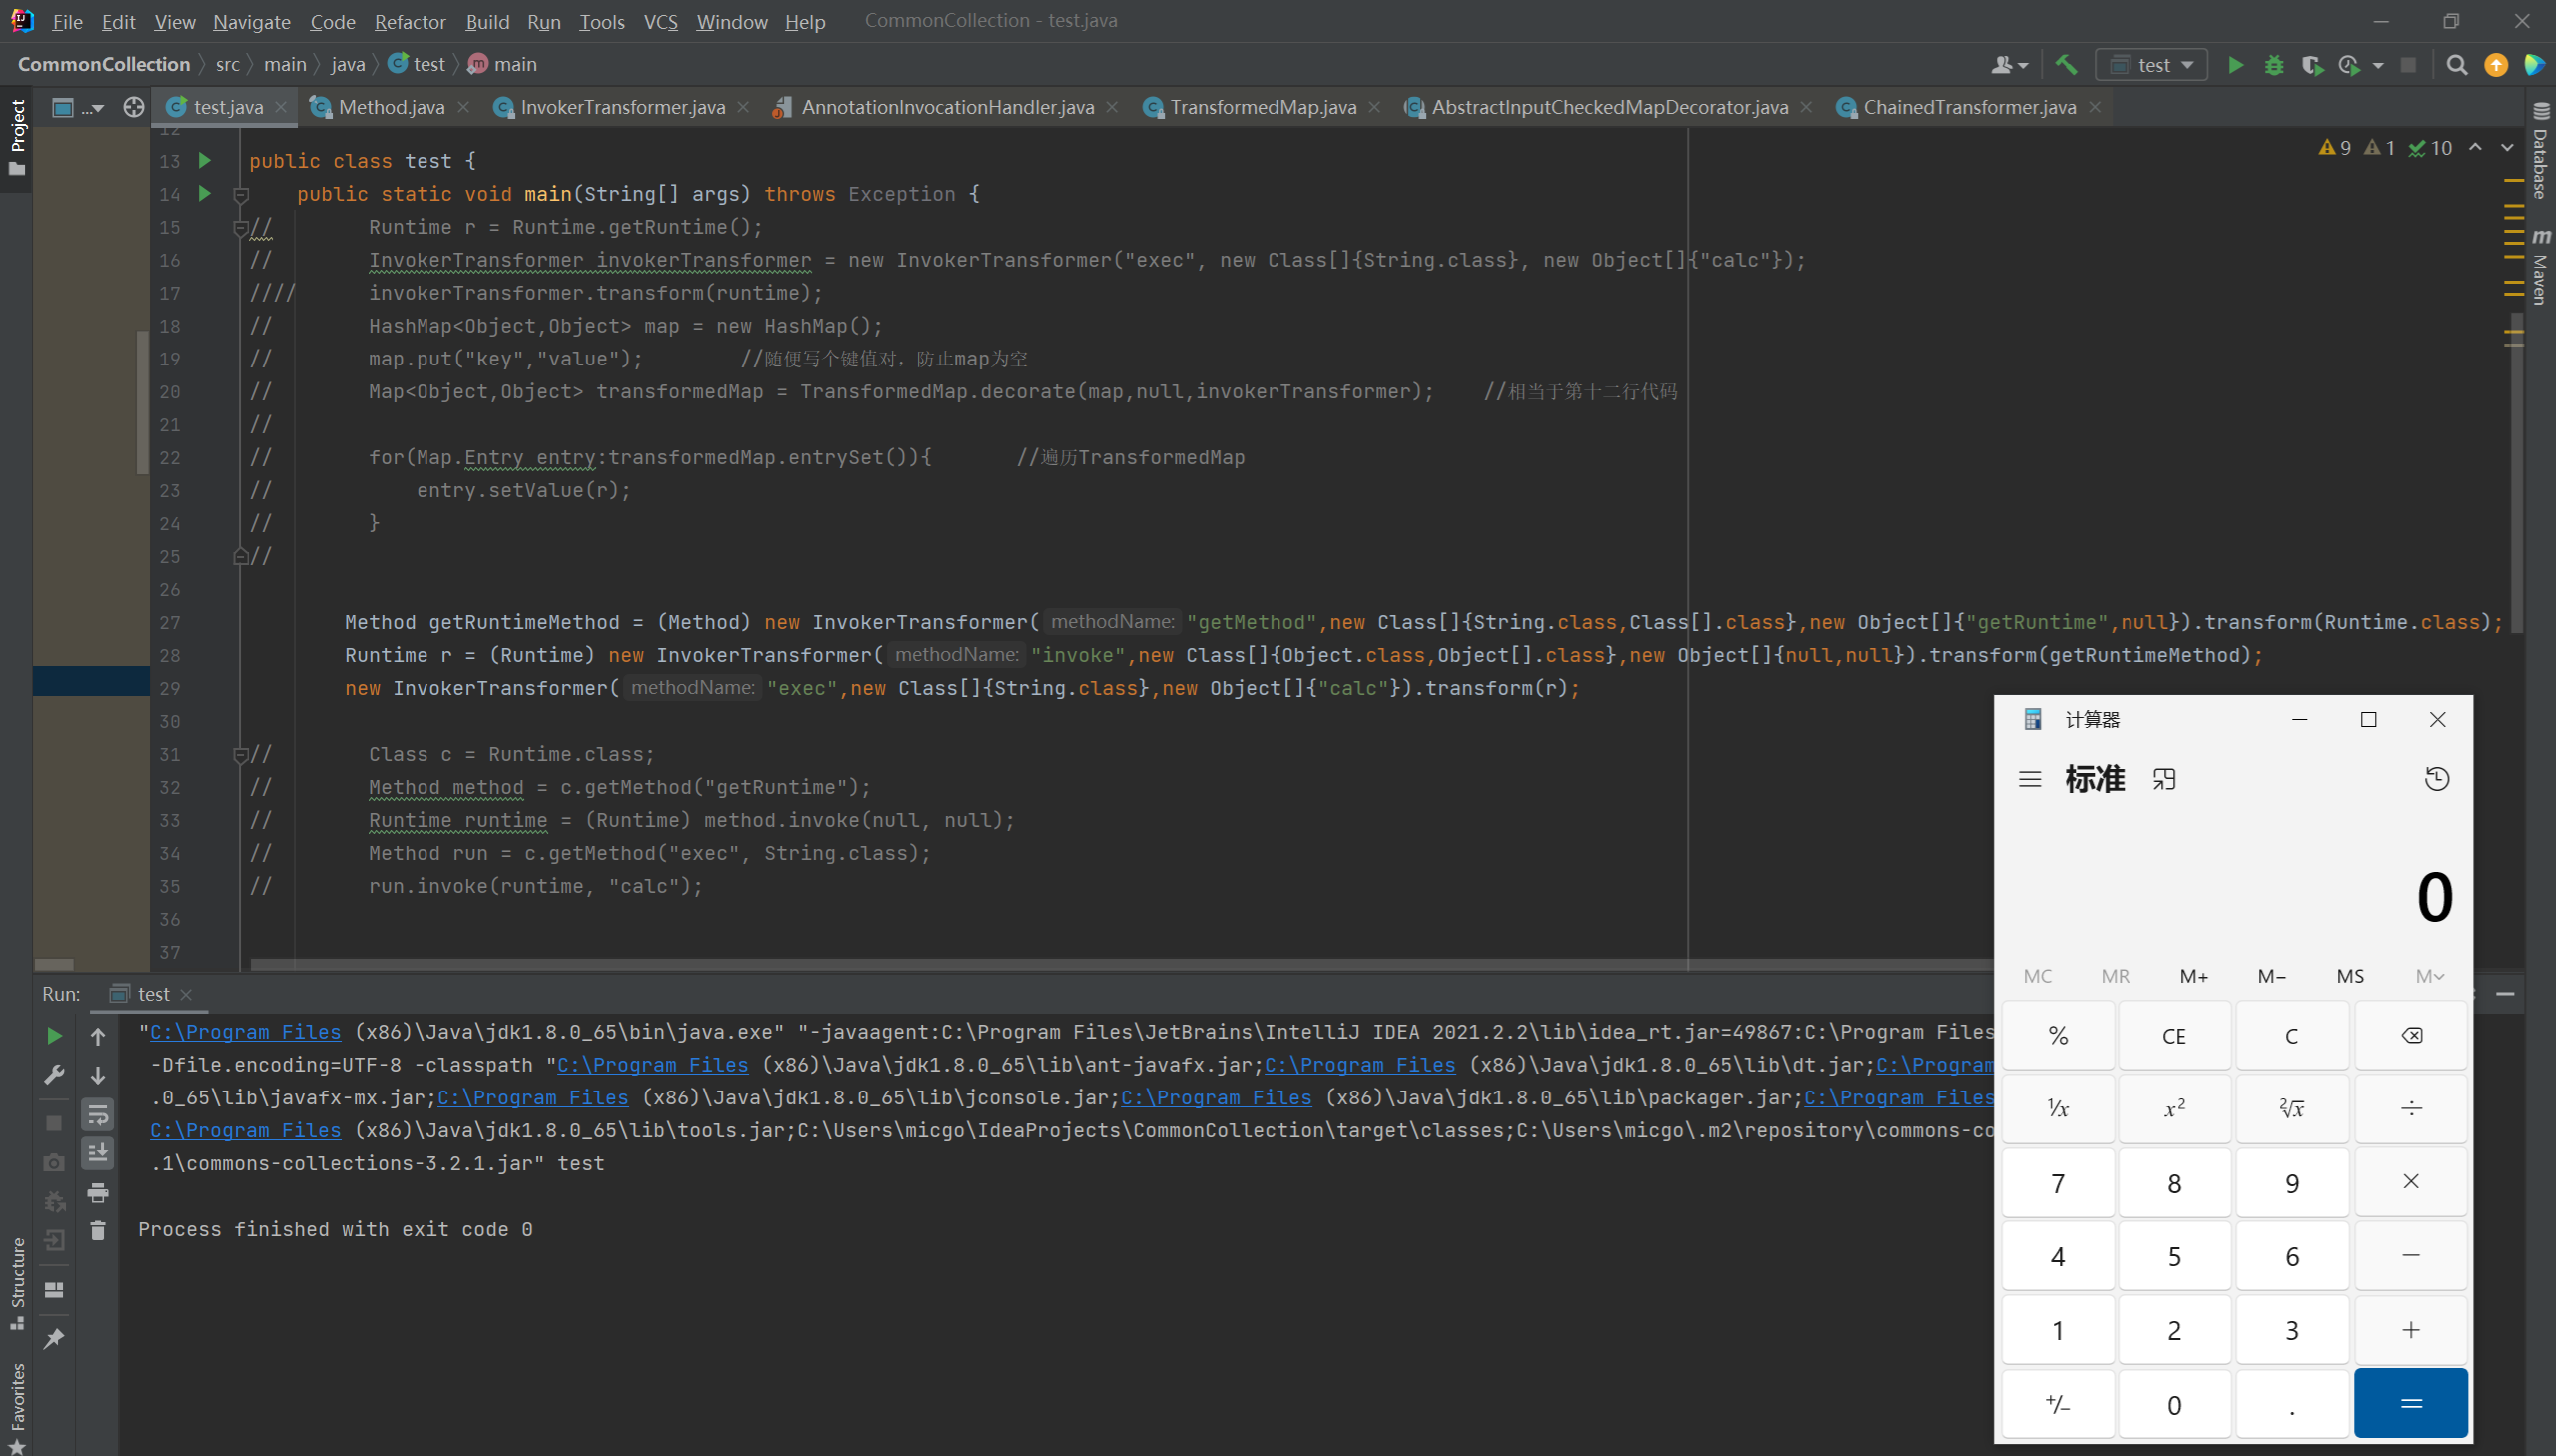This screenshot has height=1456, width=2556.
Task: Click Calculator keep-on-top icon
Action: click(2164, 779)
